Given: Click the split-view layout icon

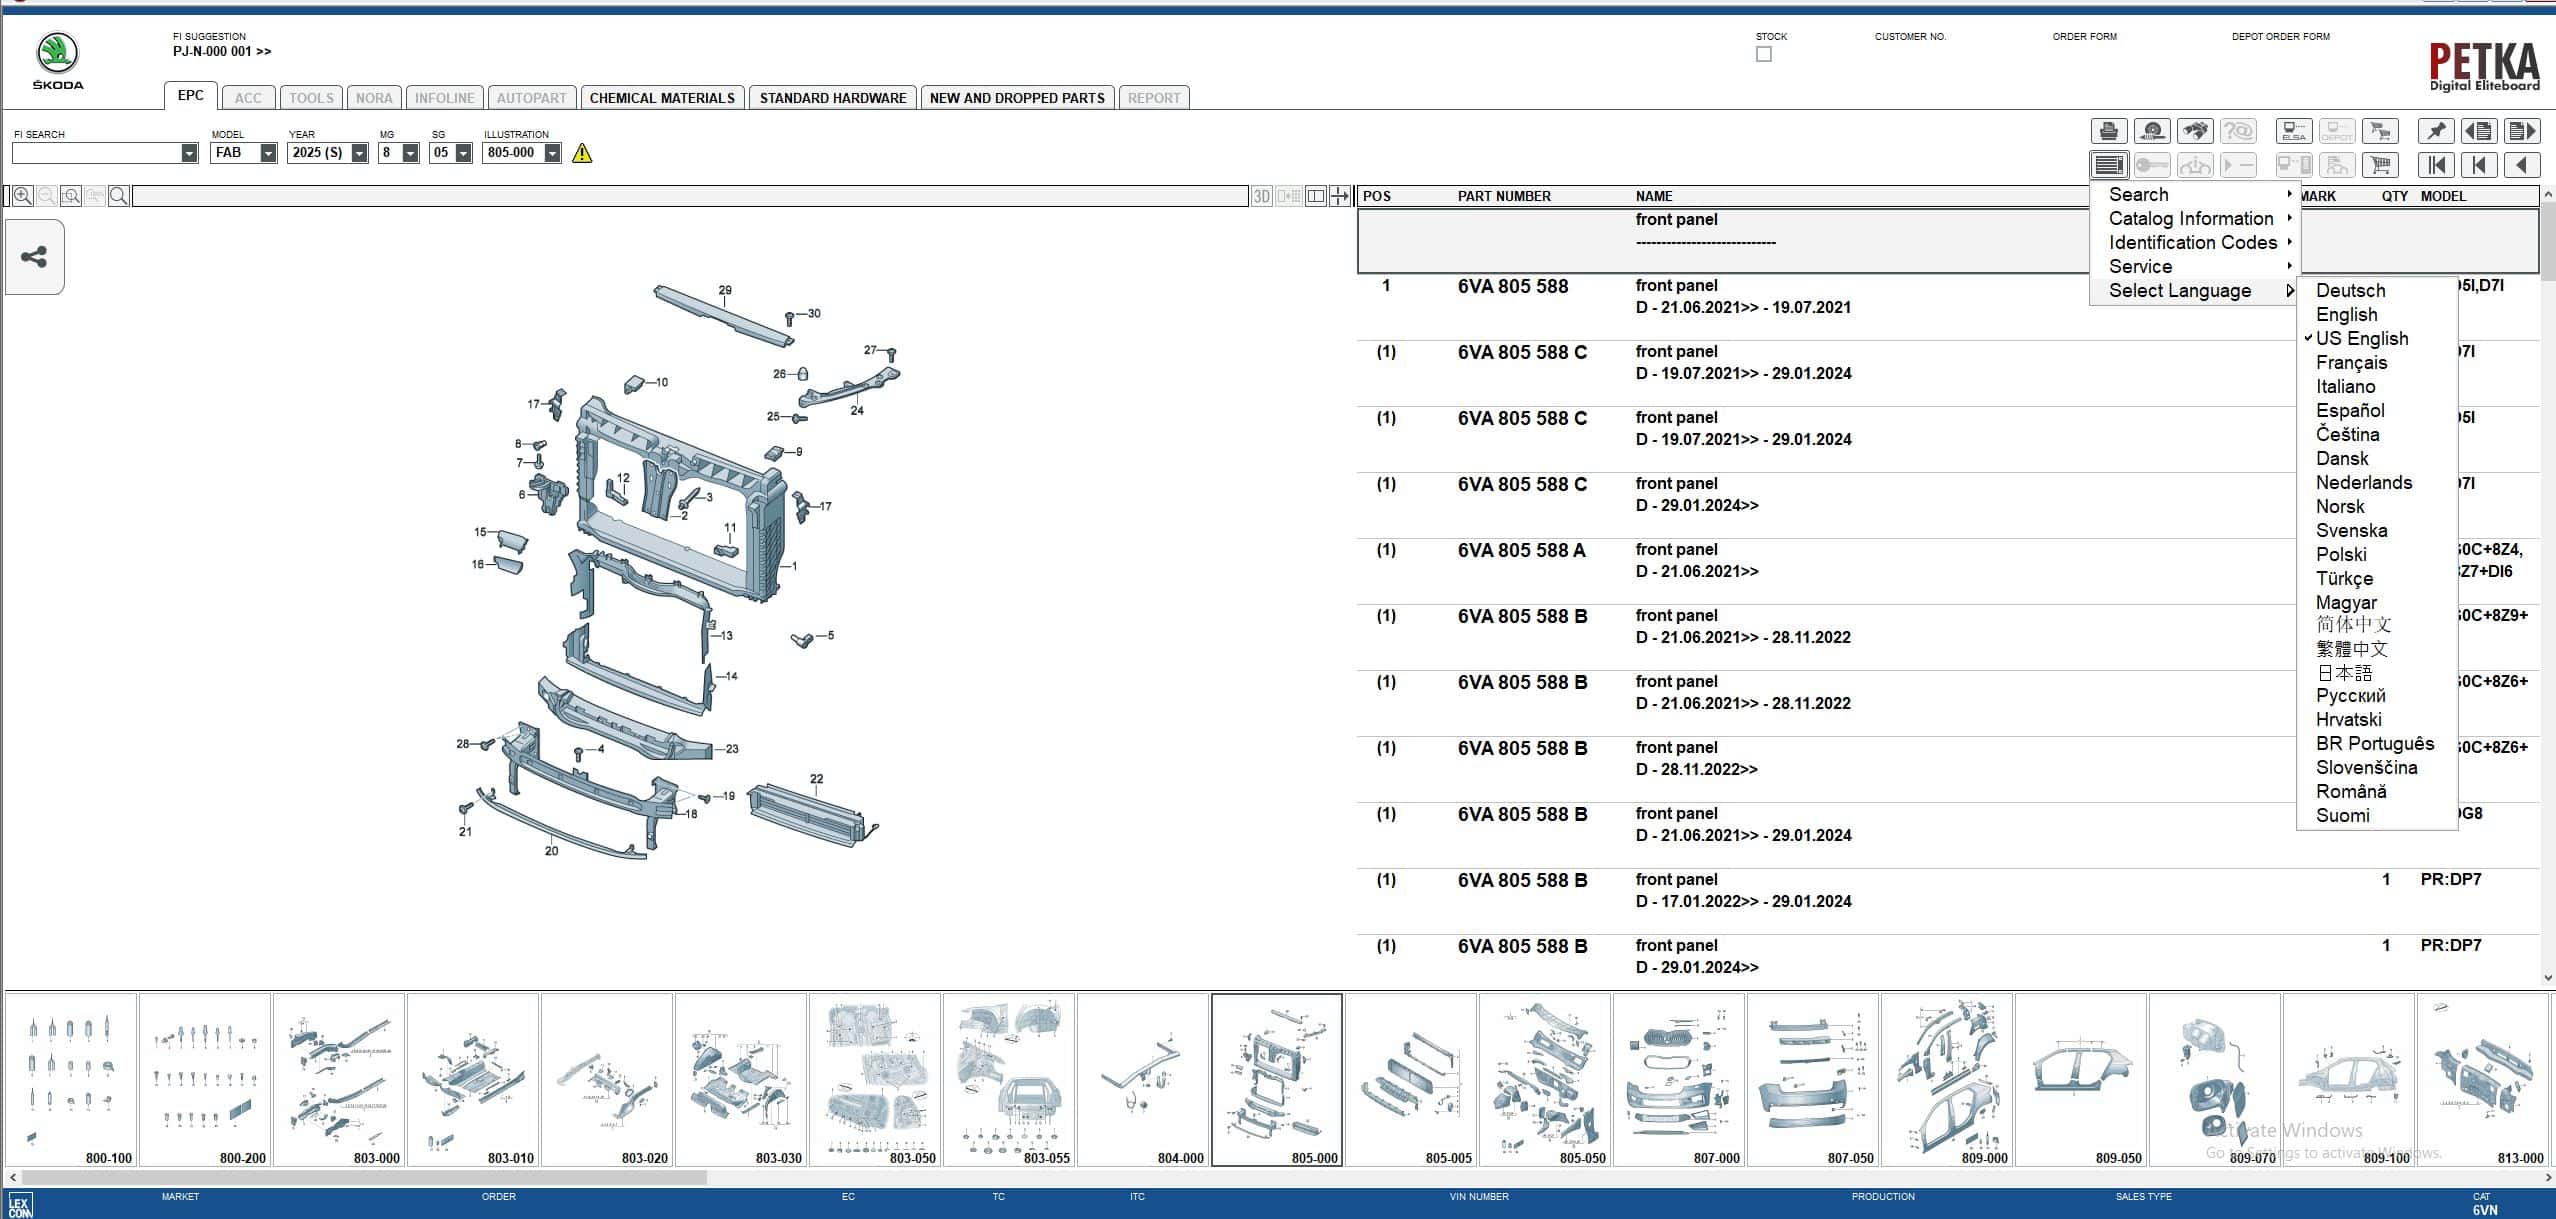Looking at the screenshot, I should [x=1316, y=196].
